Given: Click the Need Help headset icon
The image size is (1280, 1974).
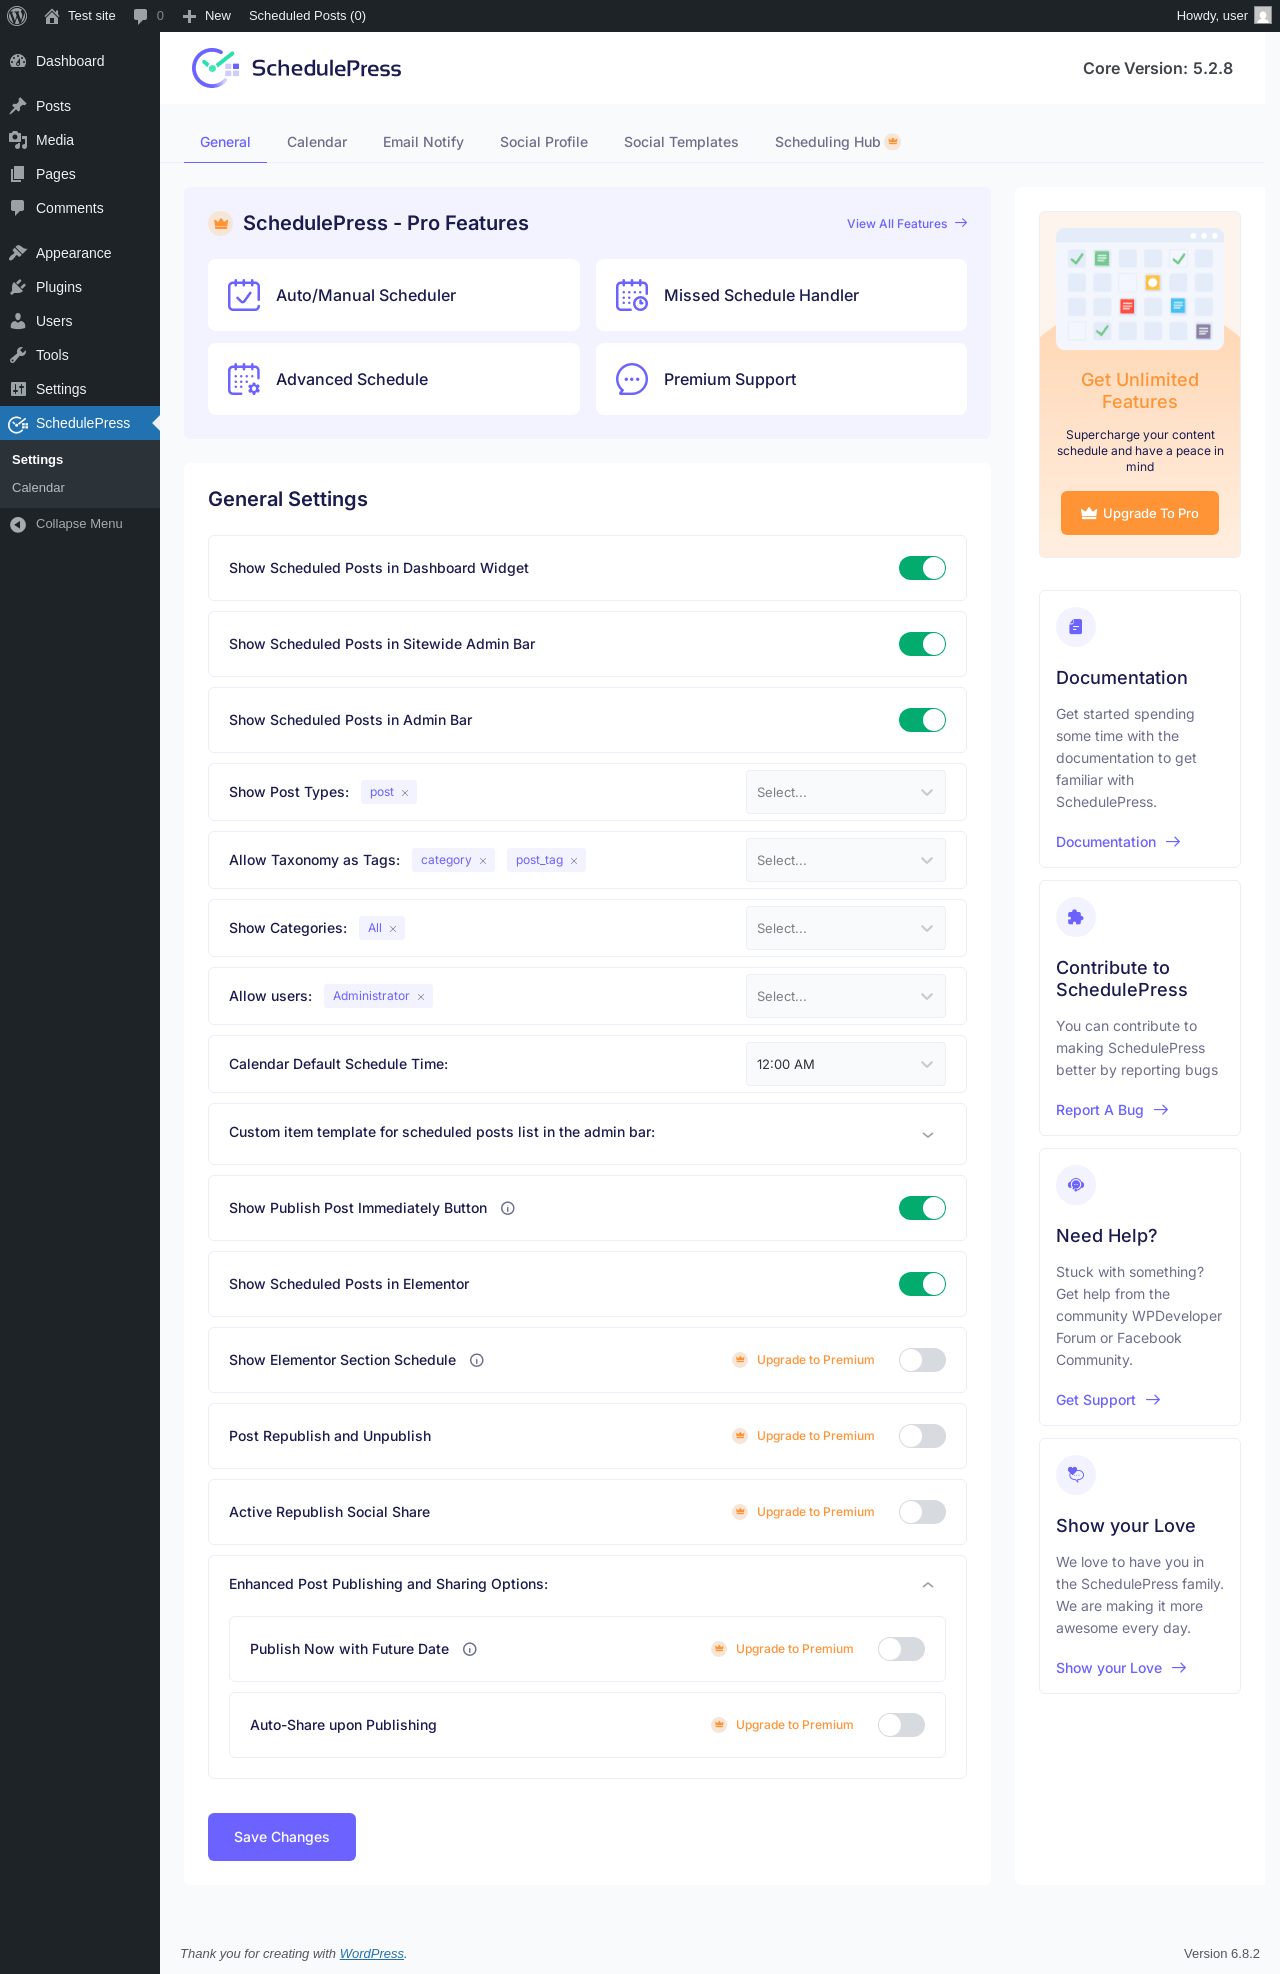Looking at the screenshot, I should [1076, 1185].
